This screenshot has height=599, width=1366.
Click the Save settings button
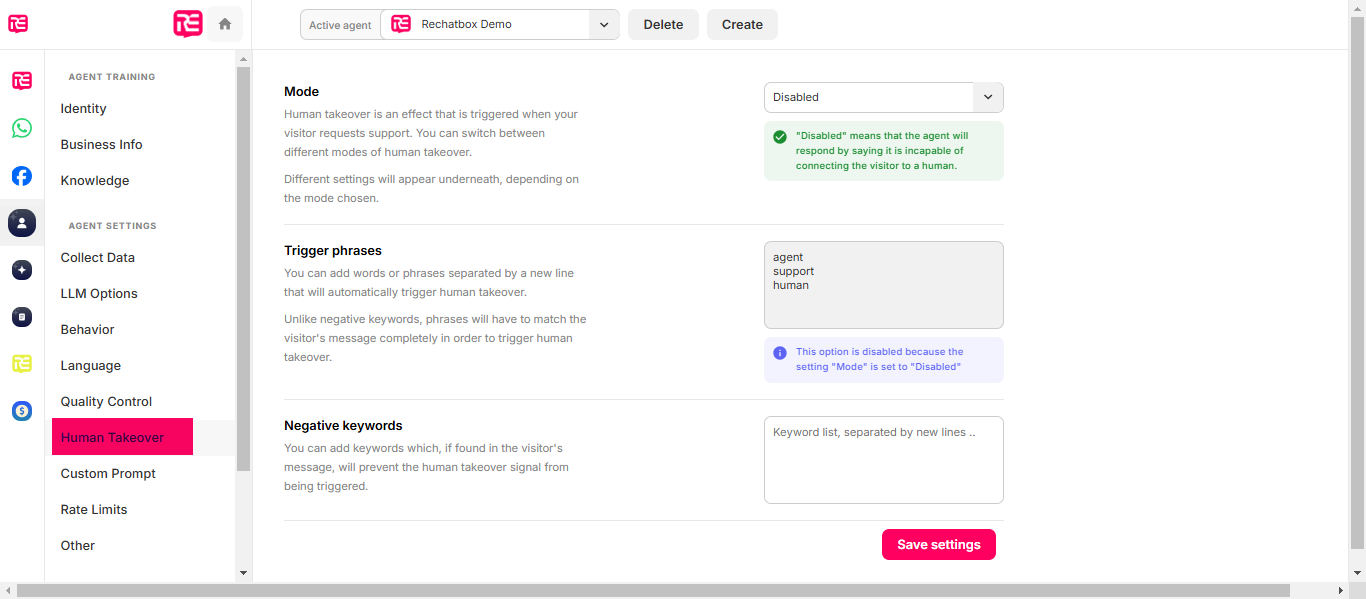939,545
